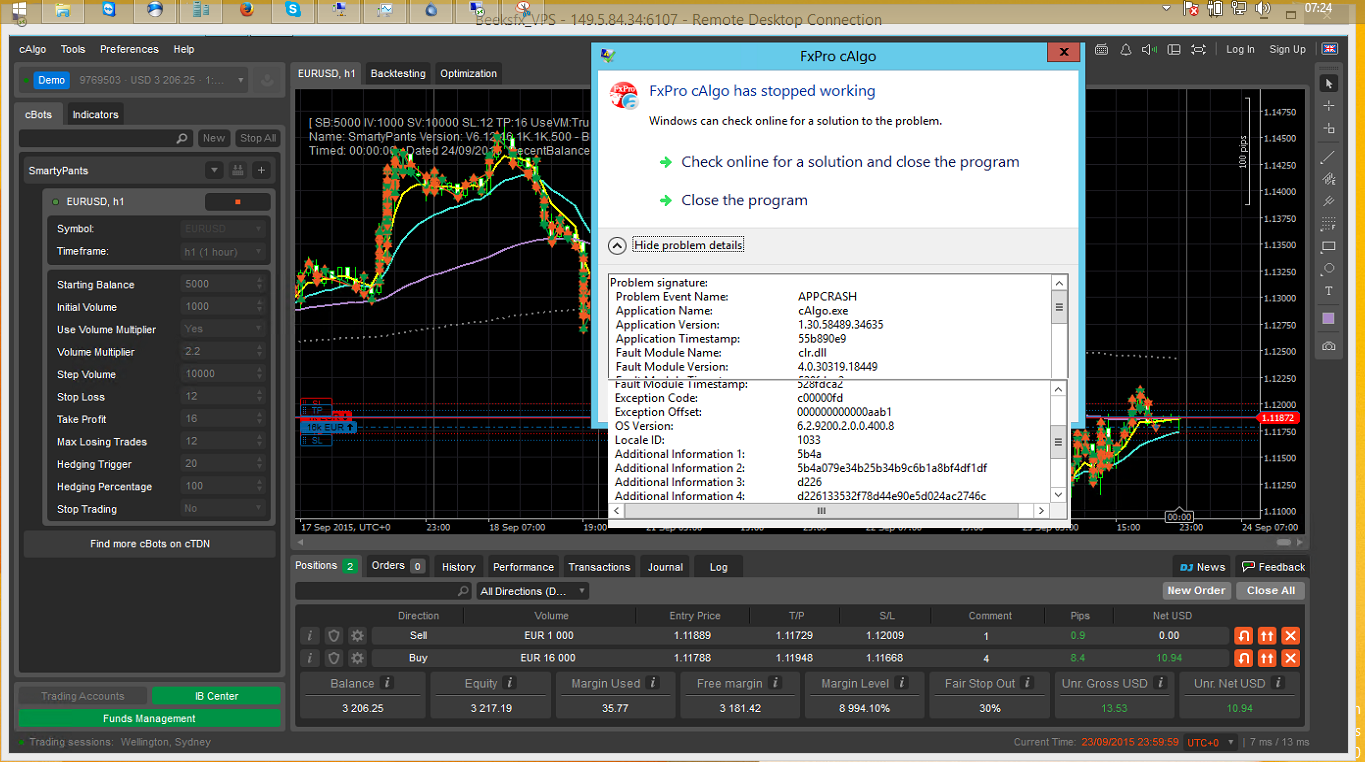The image size is (1365, 762).
Task: Open protection shield for Buy position
Action: coord(334,658)
